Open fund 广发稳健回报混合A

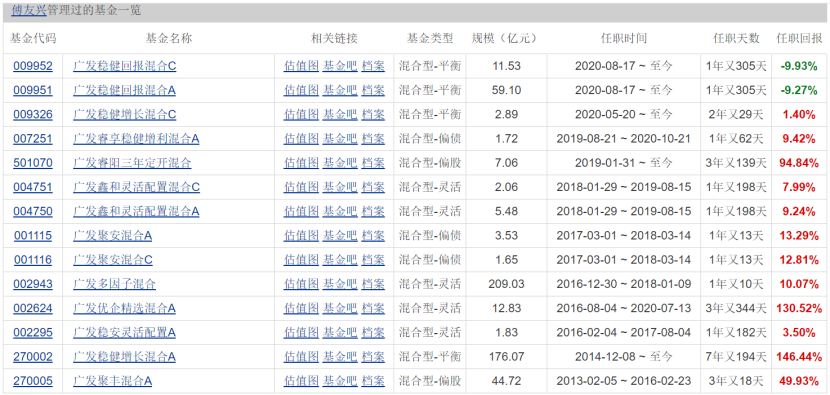[x=124, y=91]
